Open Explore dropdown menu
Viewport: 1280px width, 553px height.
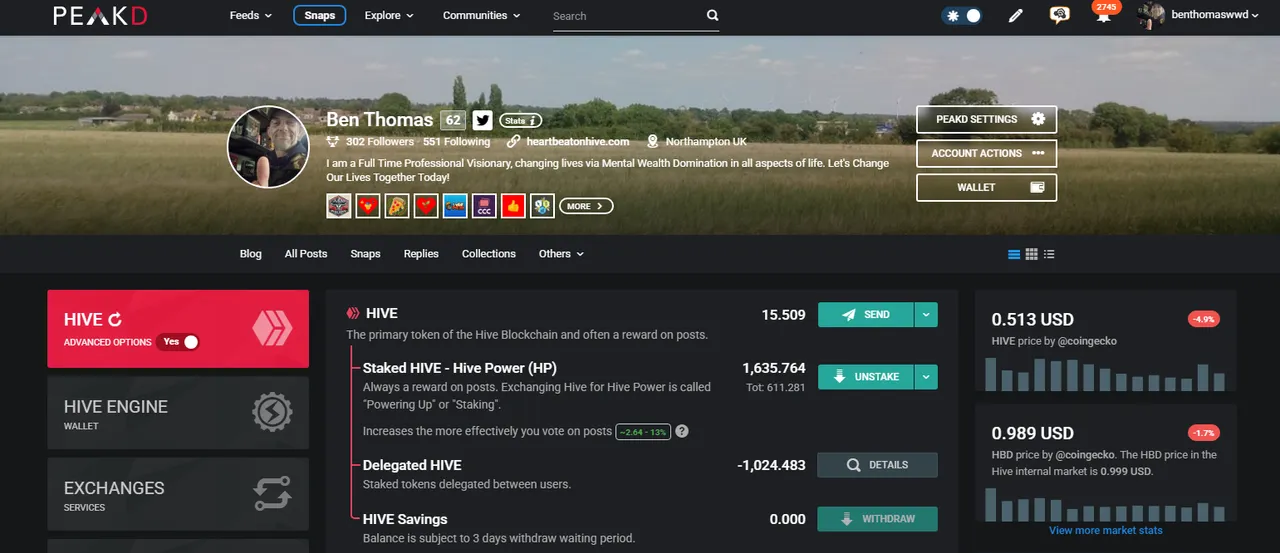(x=389, y=16)
